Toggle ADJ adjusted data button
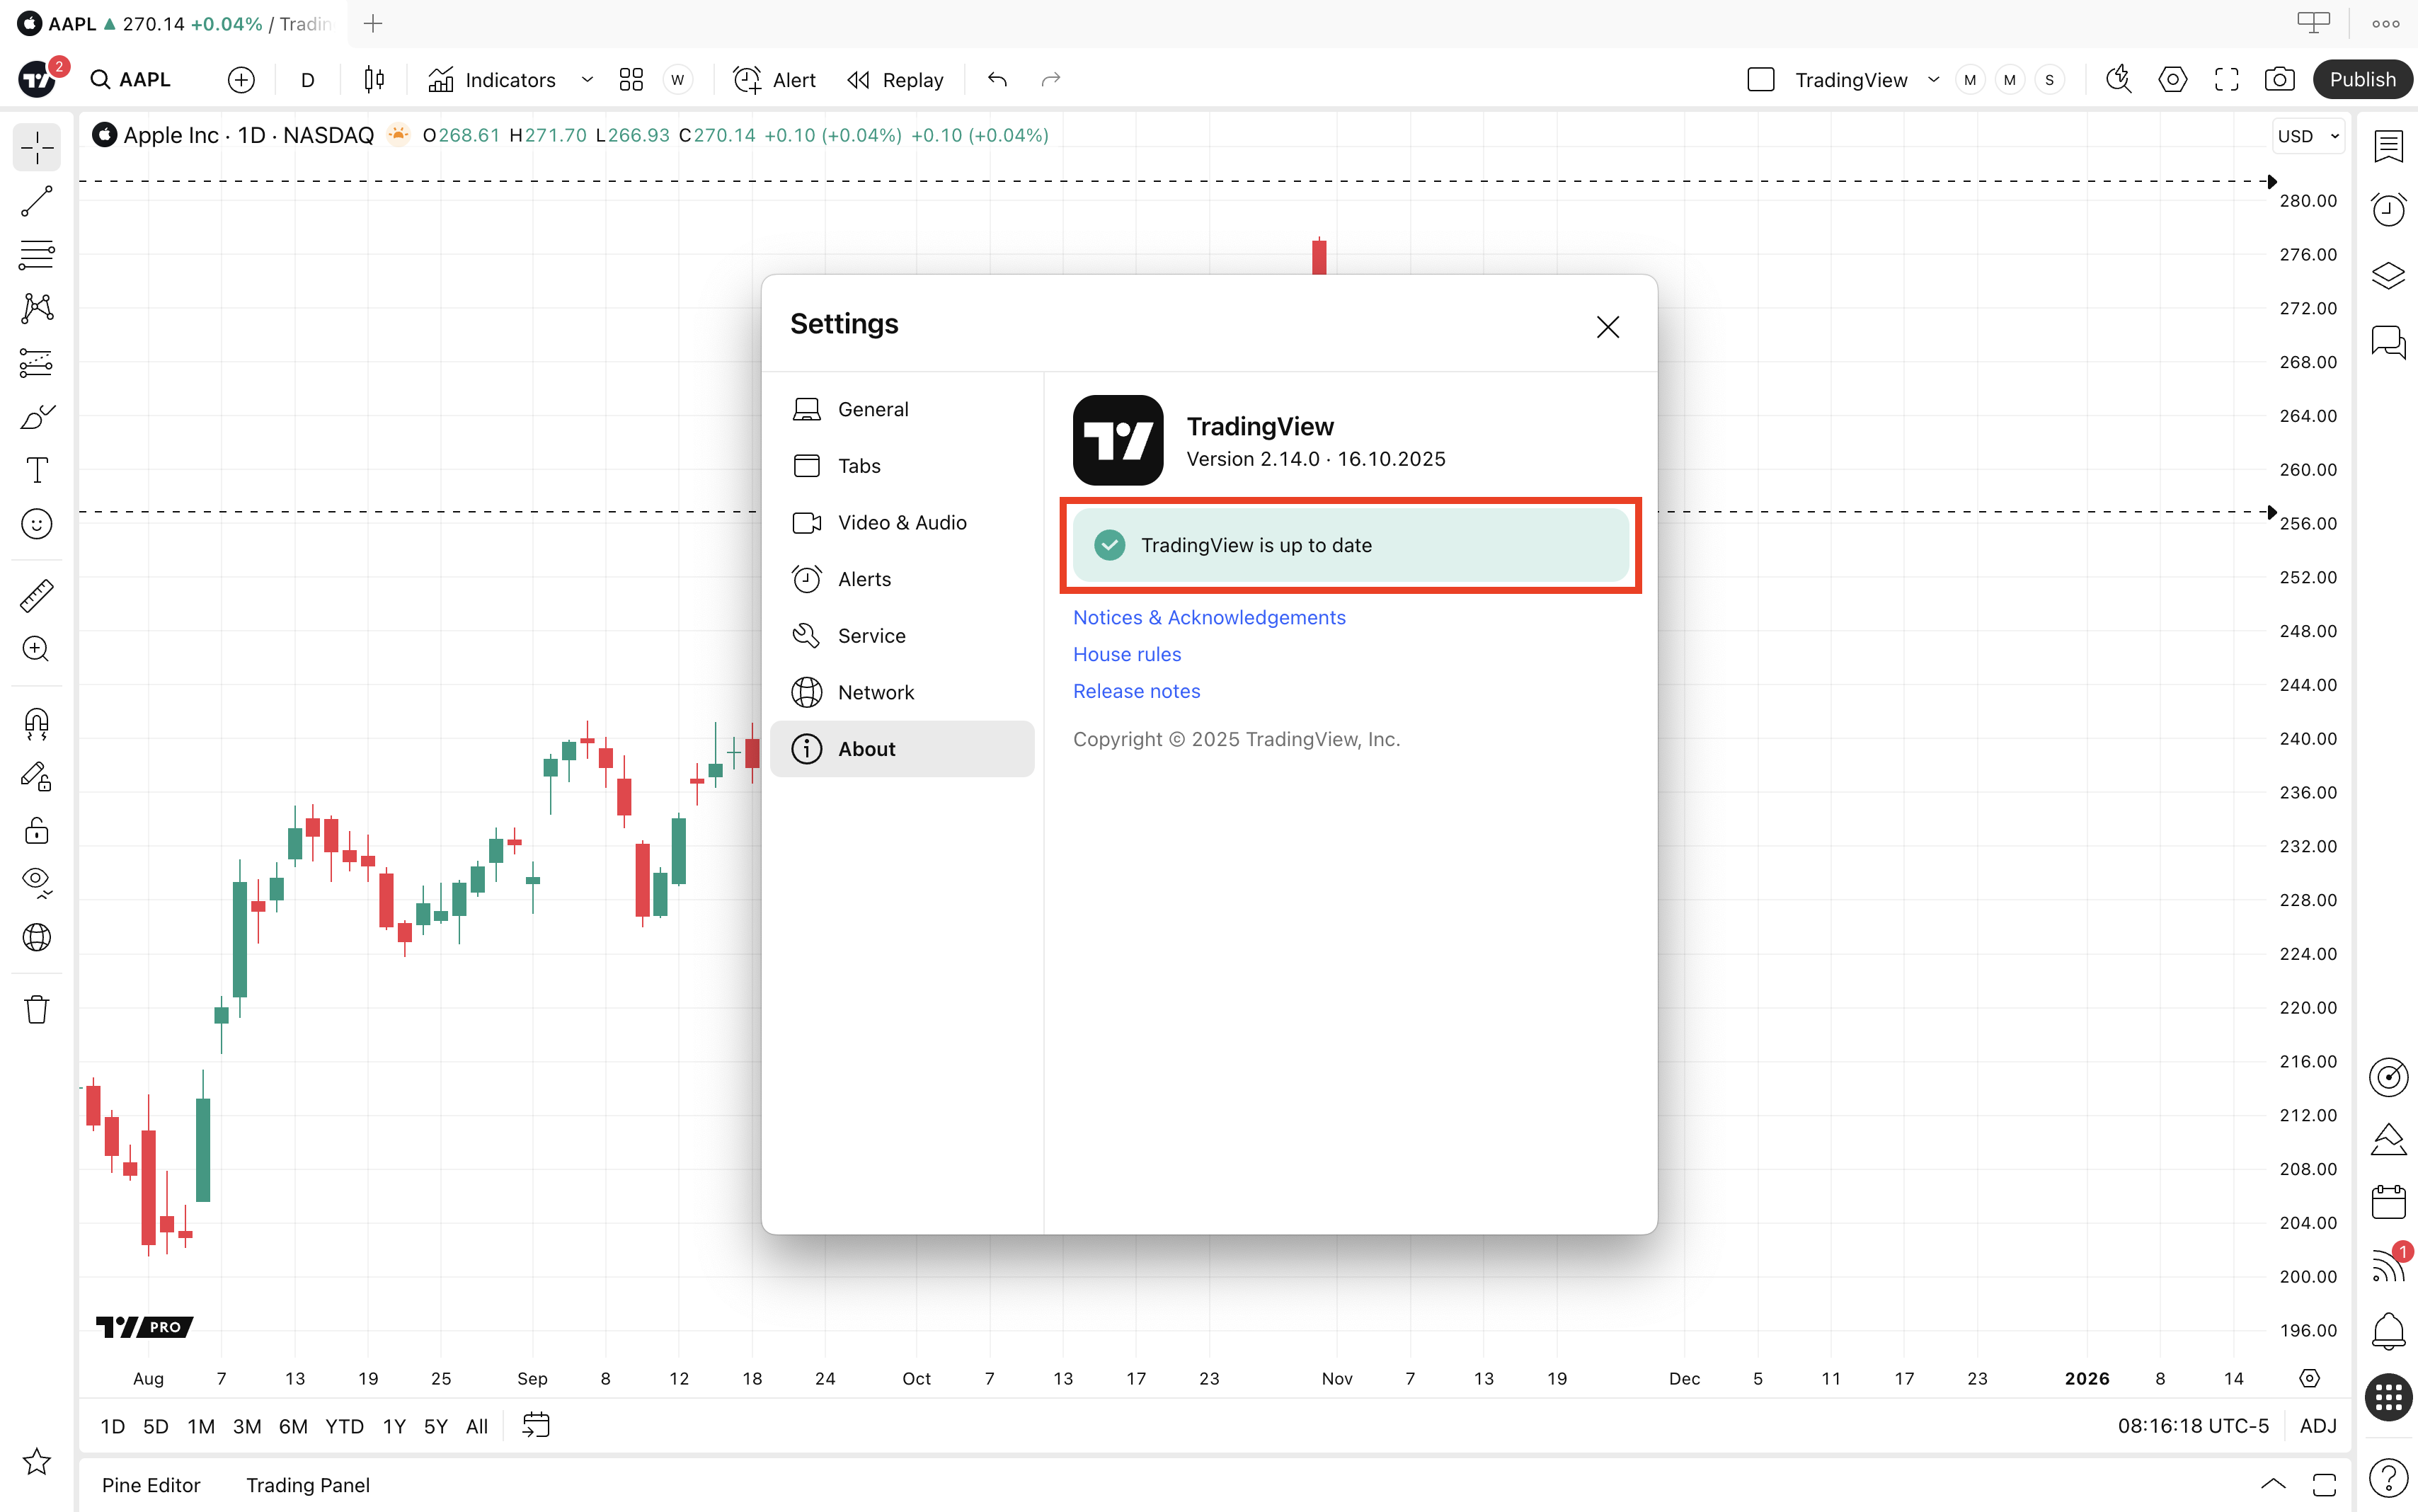This screenshot has height=1512, width=2418. [x=2317, y=1426]
